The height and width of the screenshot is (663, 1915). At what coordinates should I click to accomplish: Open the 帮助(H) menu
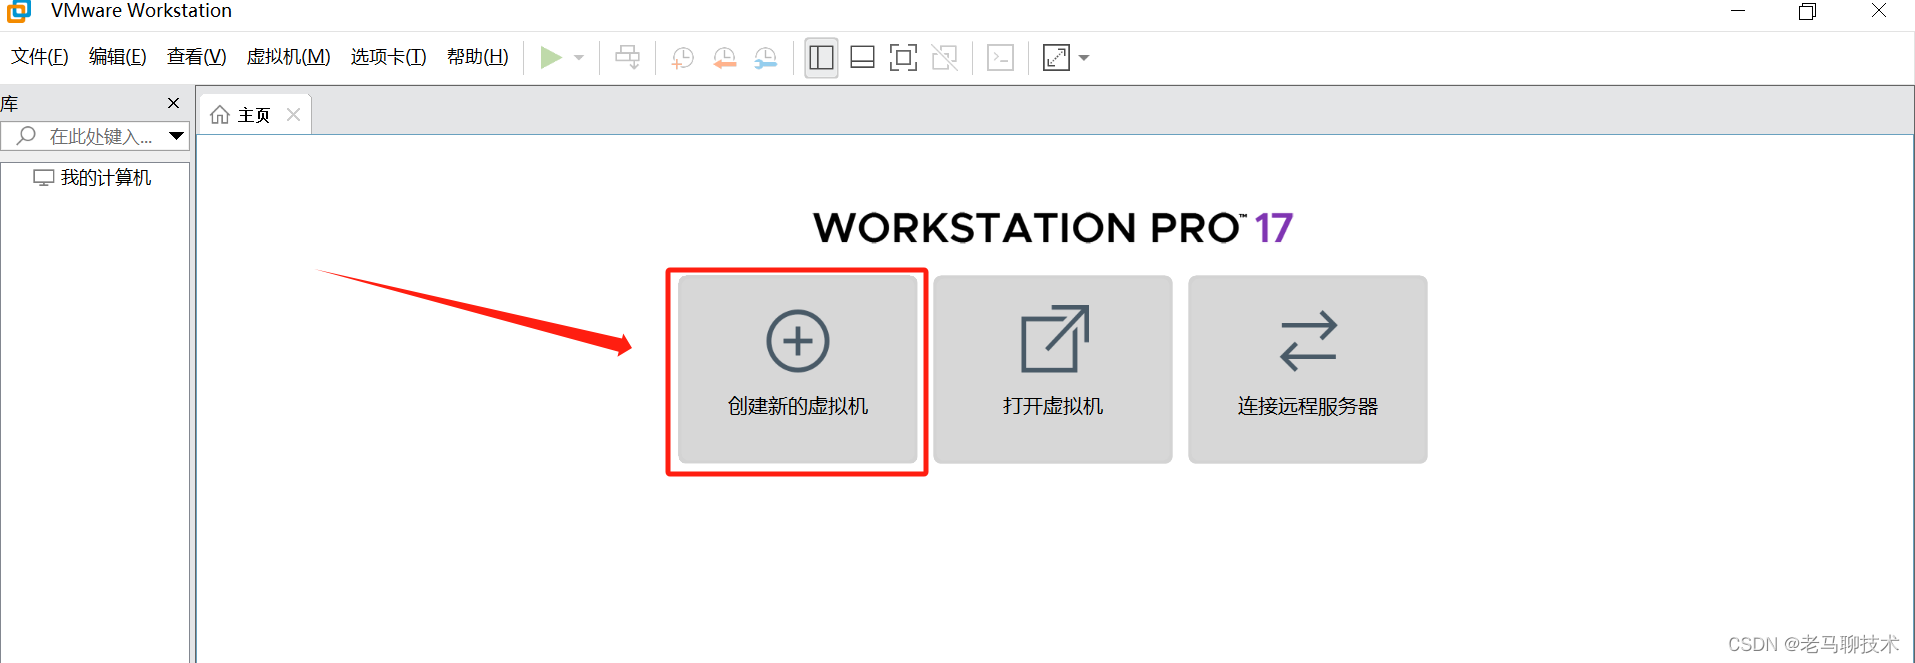coord(478,57)
